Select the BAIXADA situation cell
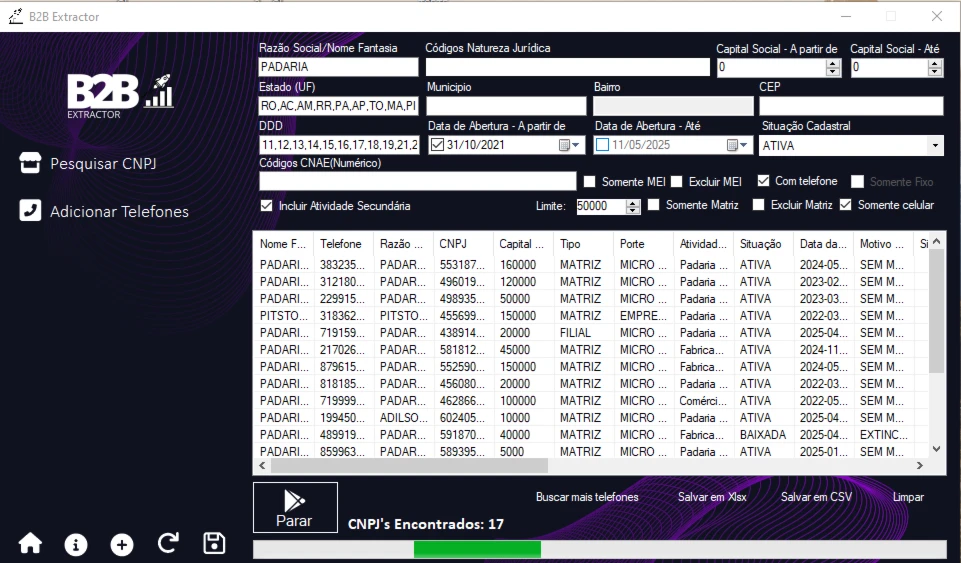Viewport: 961px width, 563px height. tap(763, 435)
